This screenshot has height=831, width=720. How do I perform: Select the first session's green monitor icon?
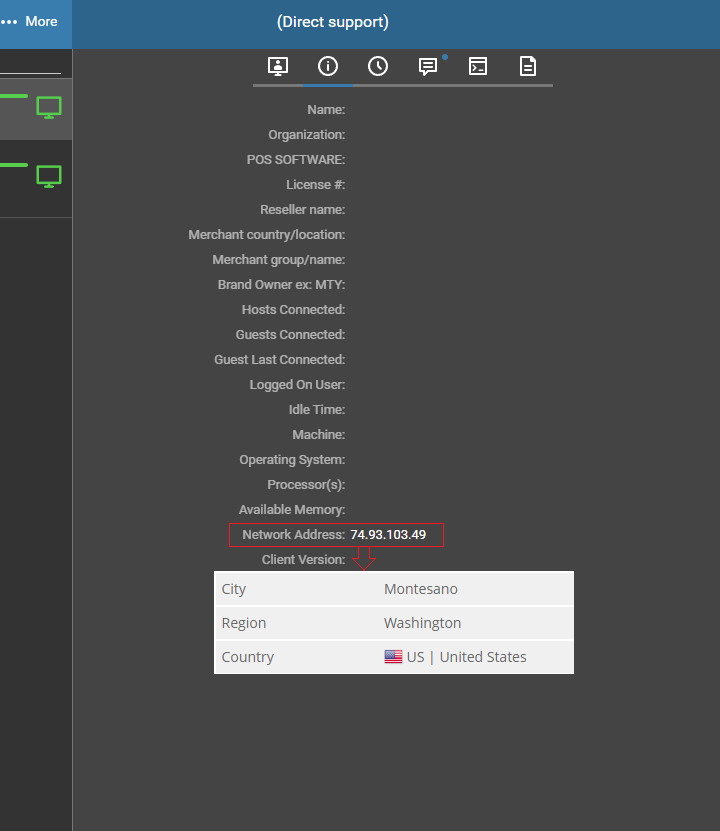pos(49,108)
